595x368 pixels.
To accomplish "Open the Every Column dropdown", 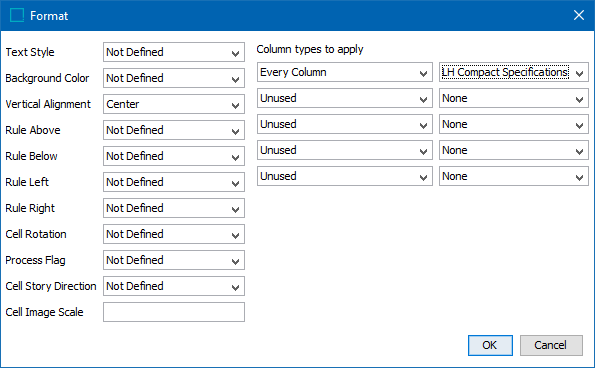I will [345, 72].
